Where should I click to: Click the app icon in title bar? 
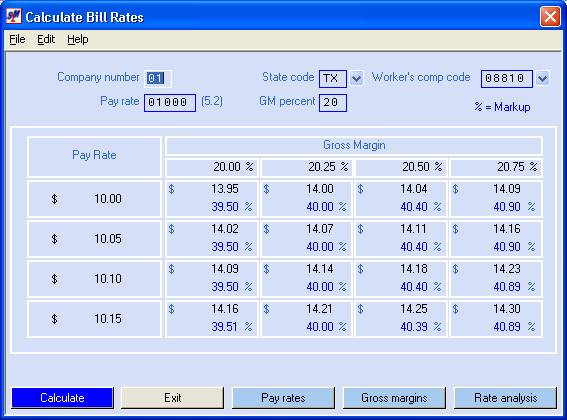14,16
